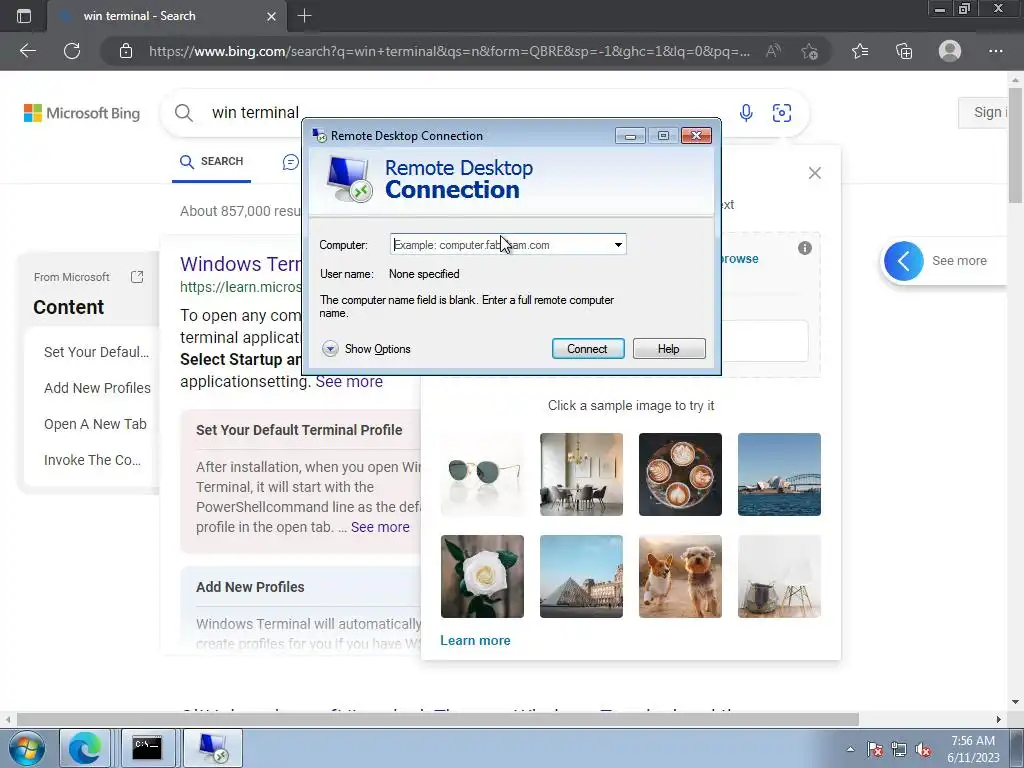This screenshot has width=1024, height=768.
Task: Click the Microsoft Bing logo
Action: pyautogui.click(x=82, y=113)
